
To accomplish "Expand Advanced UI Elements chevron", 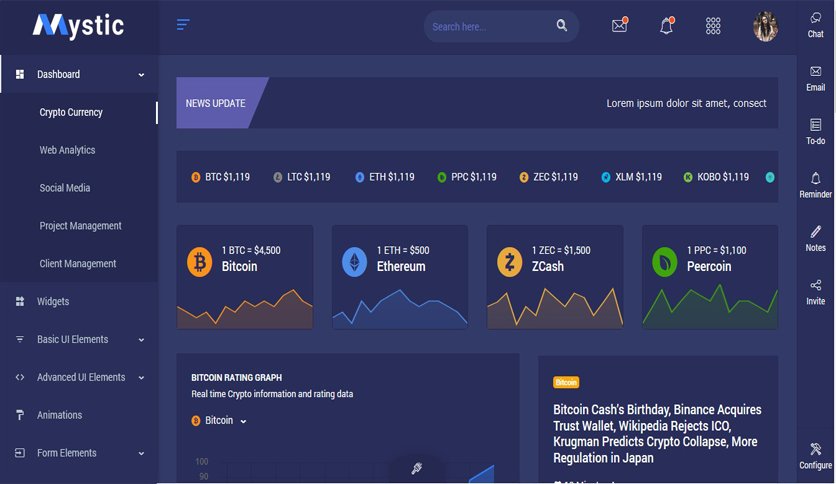I will 141,377.
